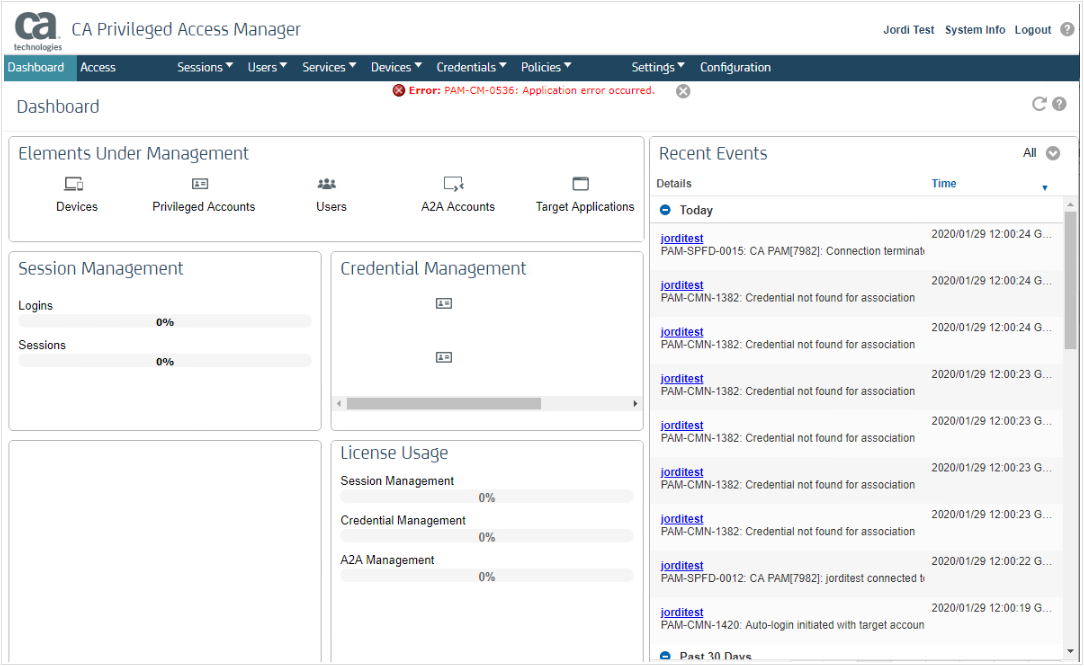Click the Recent Events vertical scrollbar thumb
This screenshot has width=1084, height=666.
tap(1070, 280)
